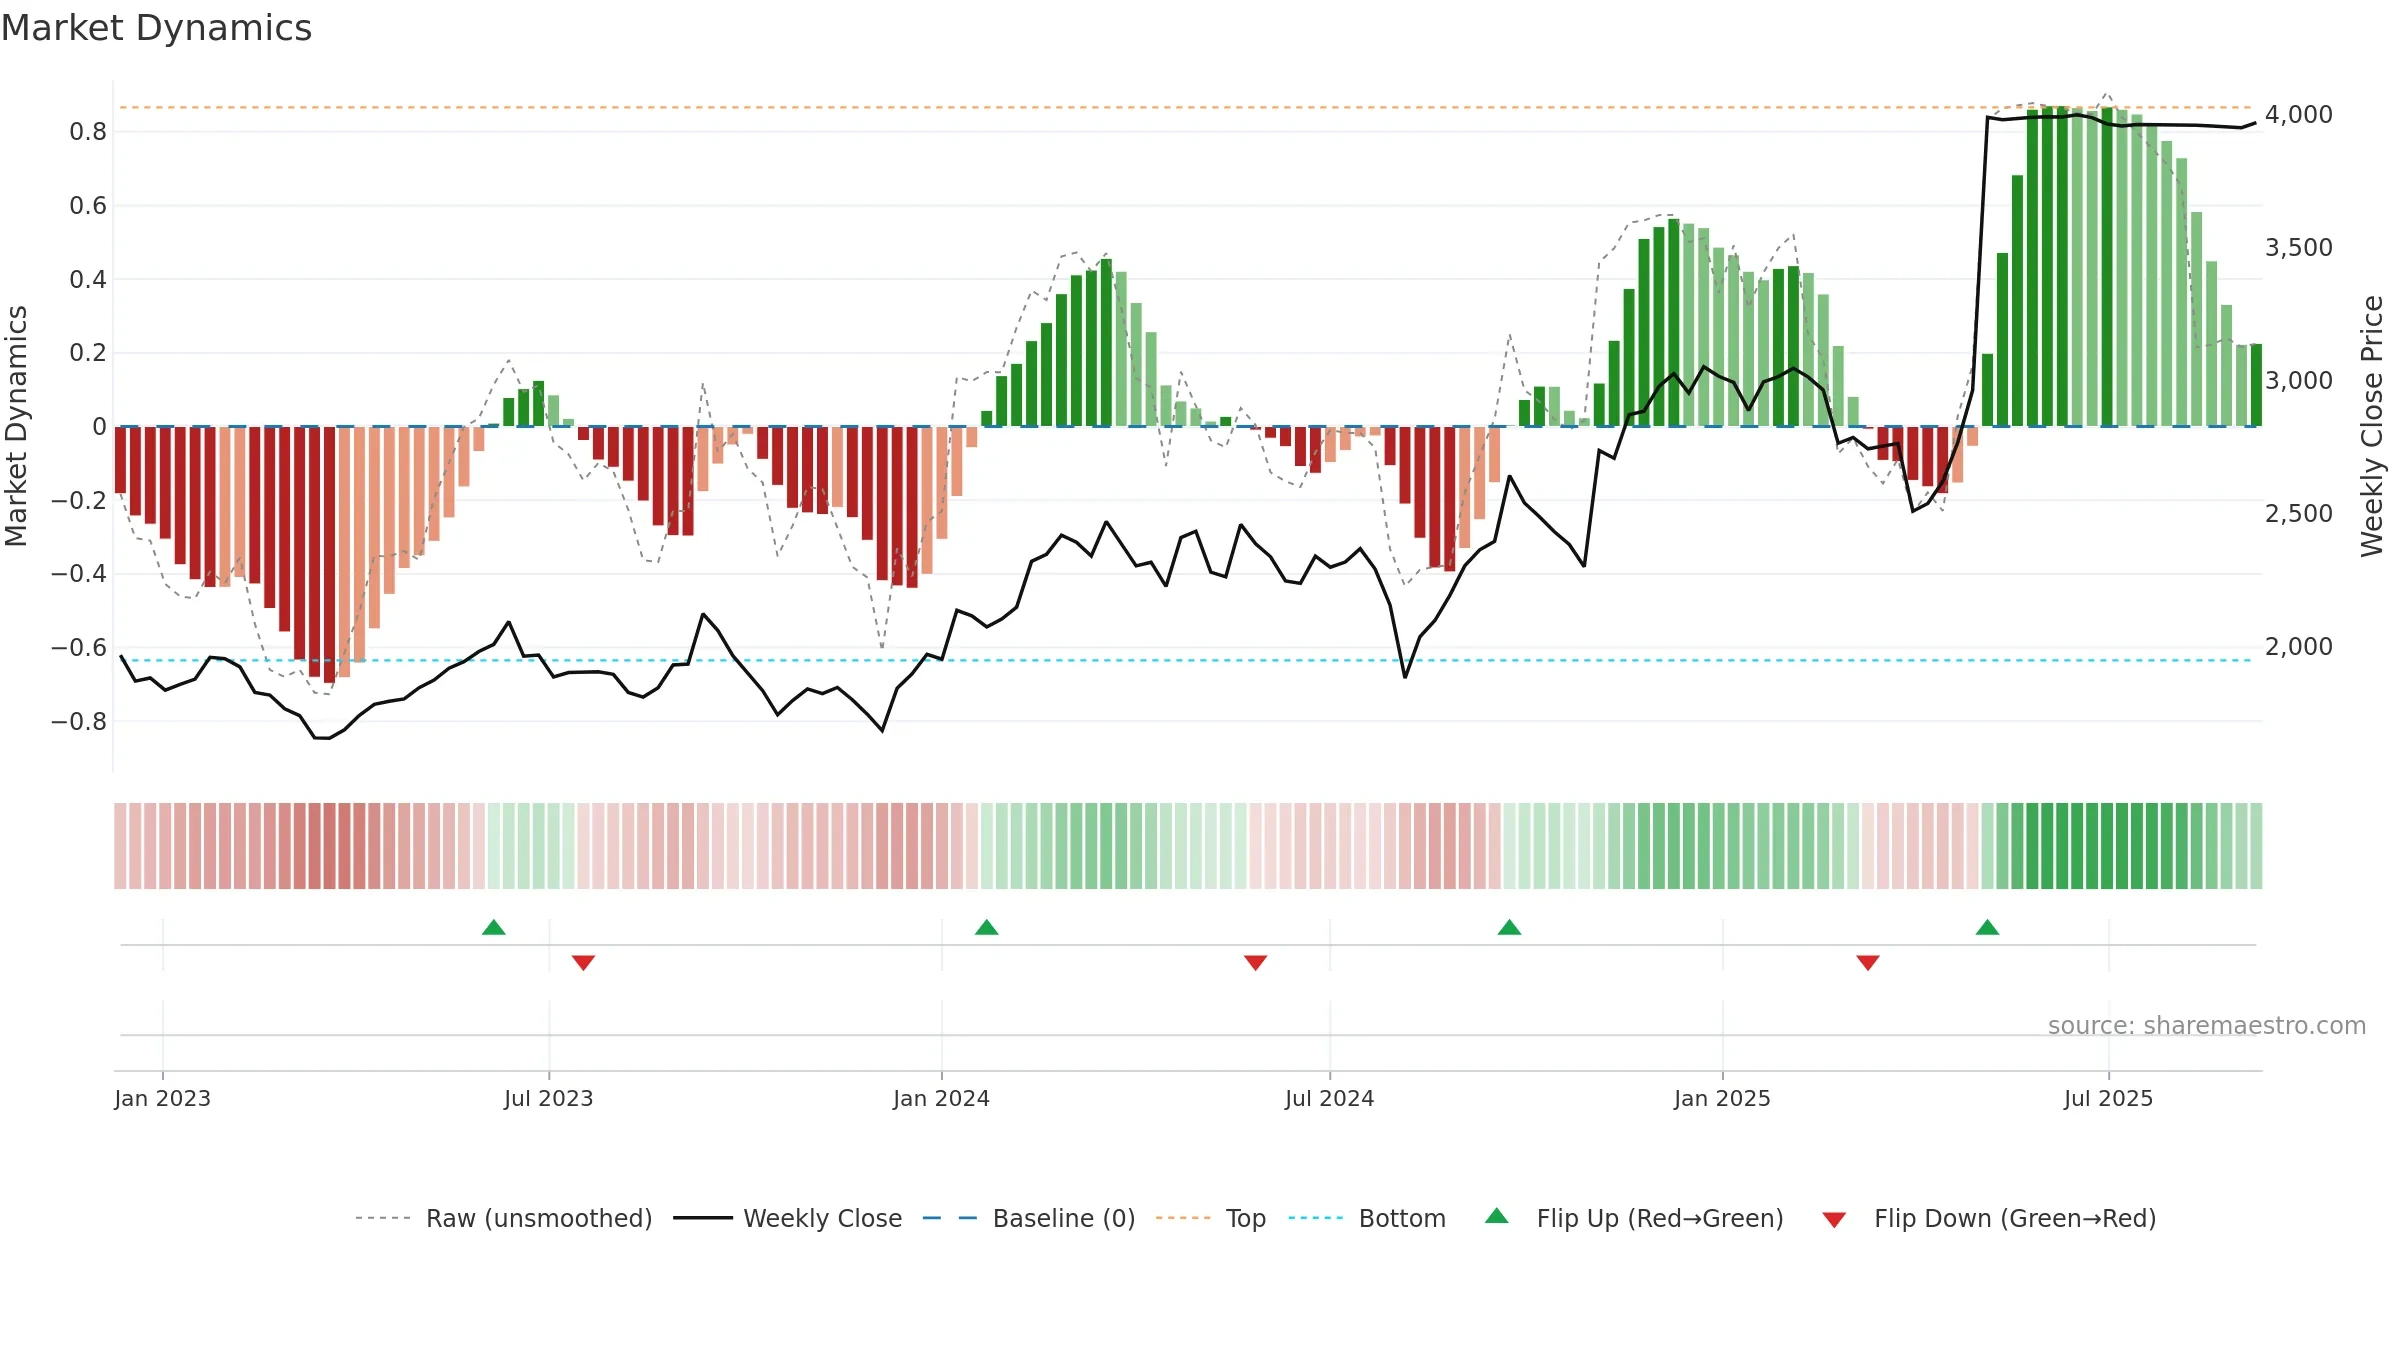Click the green Flip Up legend triangle icon
2400x1350 pixels.
[x=1497, y=1216]
